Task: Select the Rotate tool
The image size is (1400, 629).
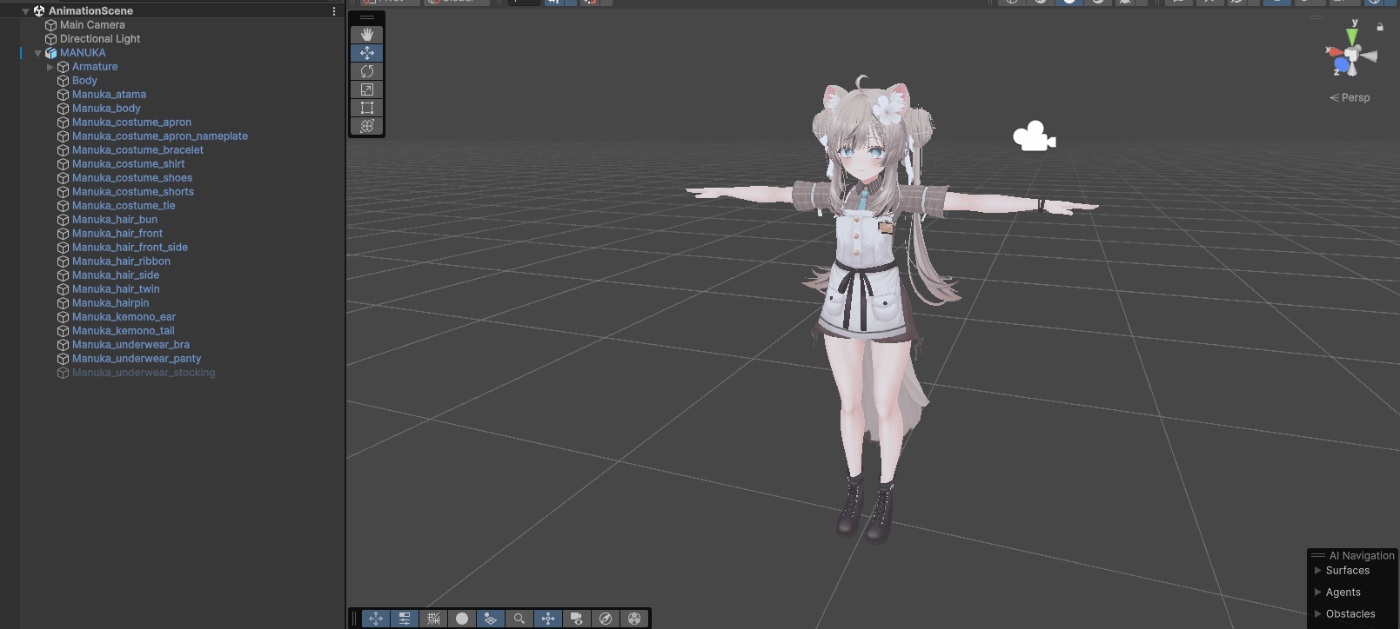Action: [x=367, y=71]
